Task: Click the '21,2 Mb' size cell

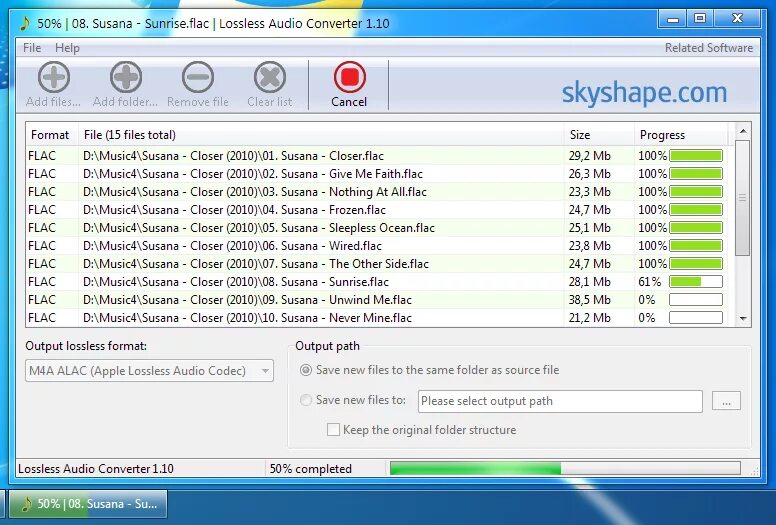Action: click(x=589, y=318)
